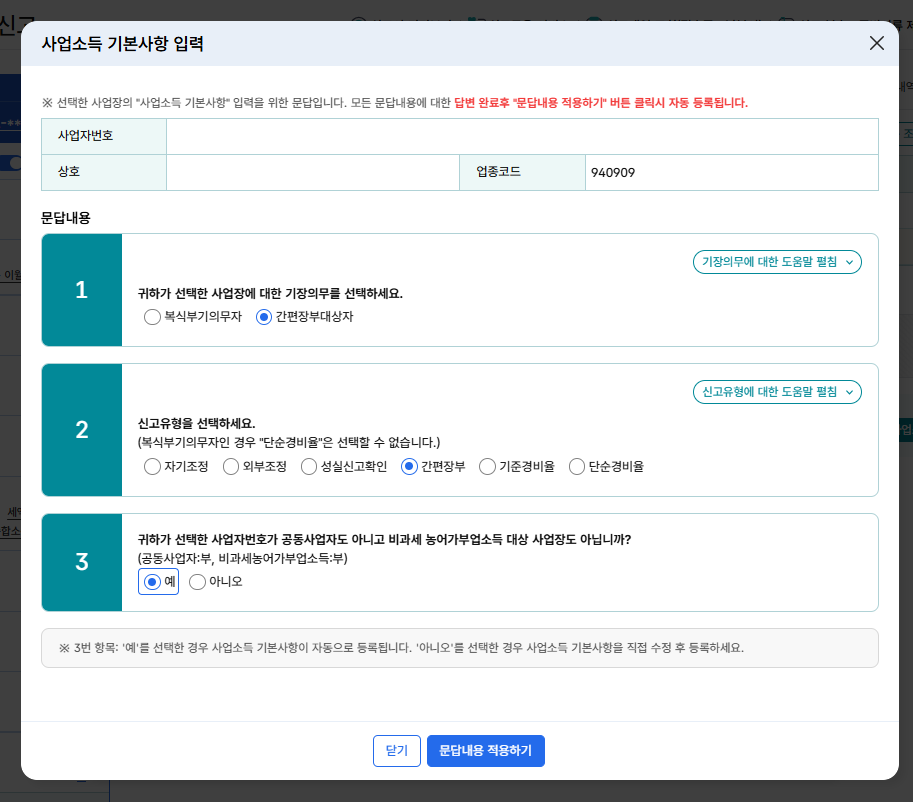This screenshot has height=802, width=913.
Task: Select 성실신고확인 option
Action: (x=308, y=465)
